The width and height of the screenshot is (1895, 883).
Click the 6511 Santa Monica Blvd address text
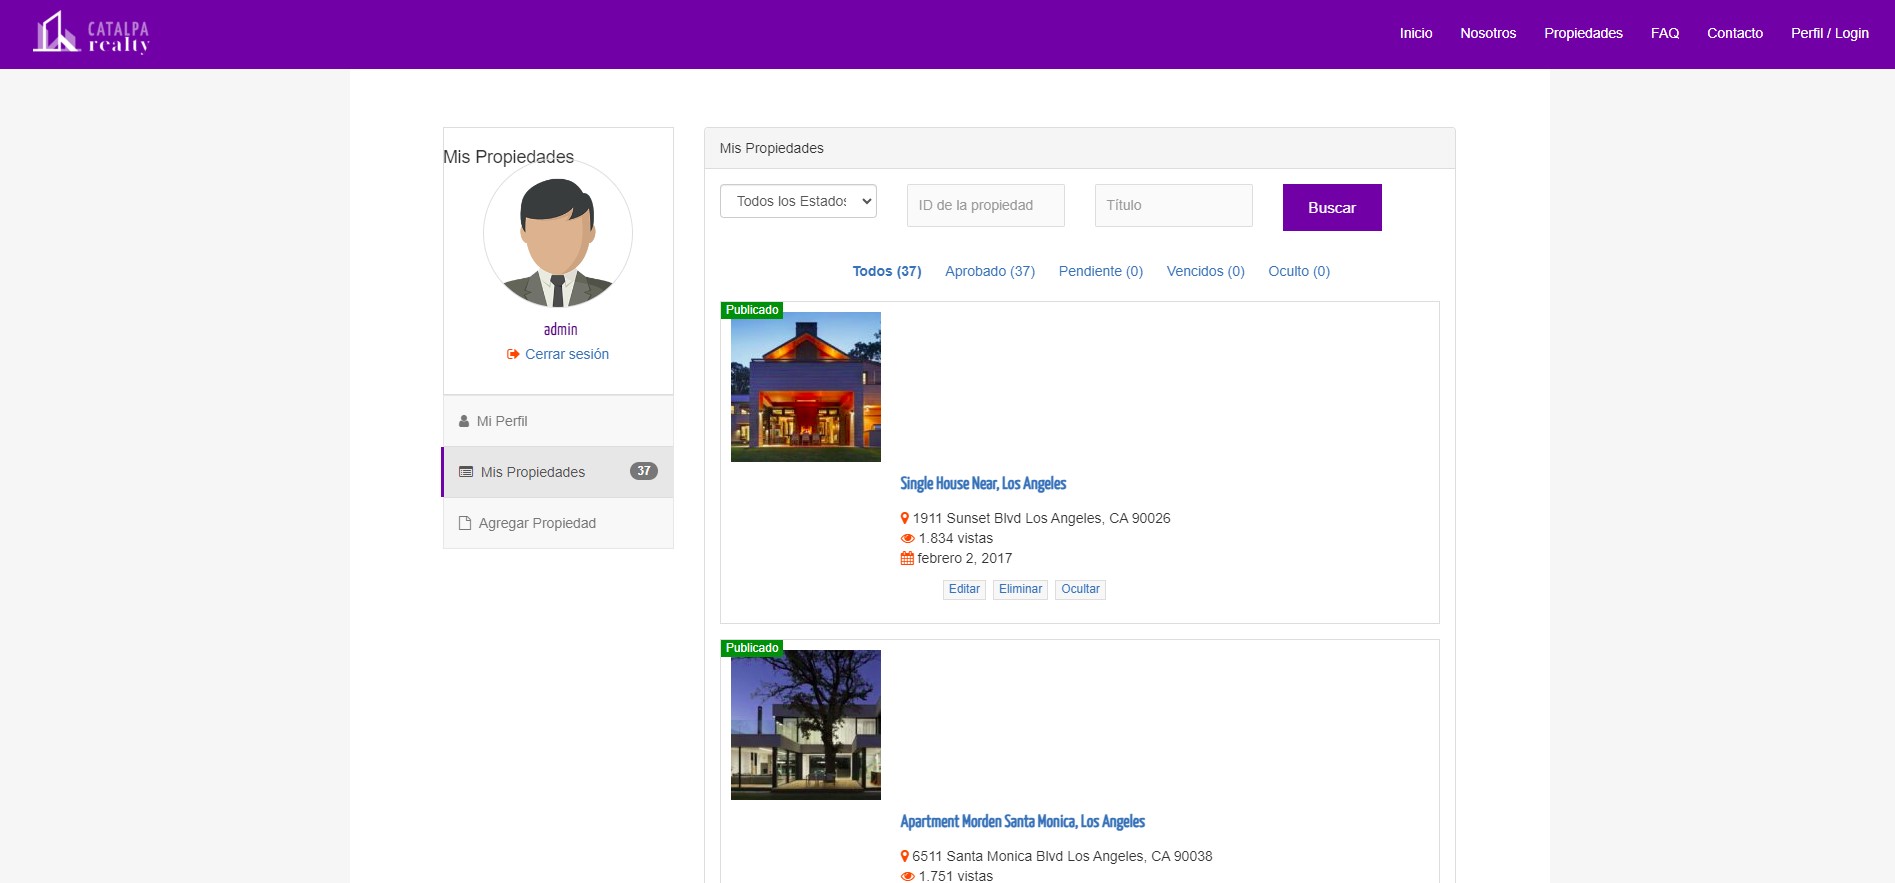coord(1062,856)
